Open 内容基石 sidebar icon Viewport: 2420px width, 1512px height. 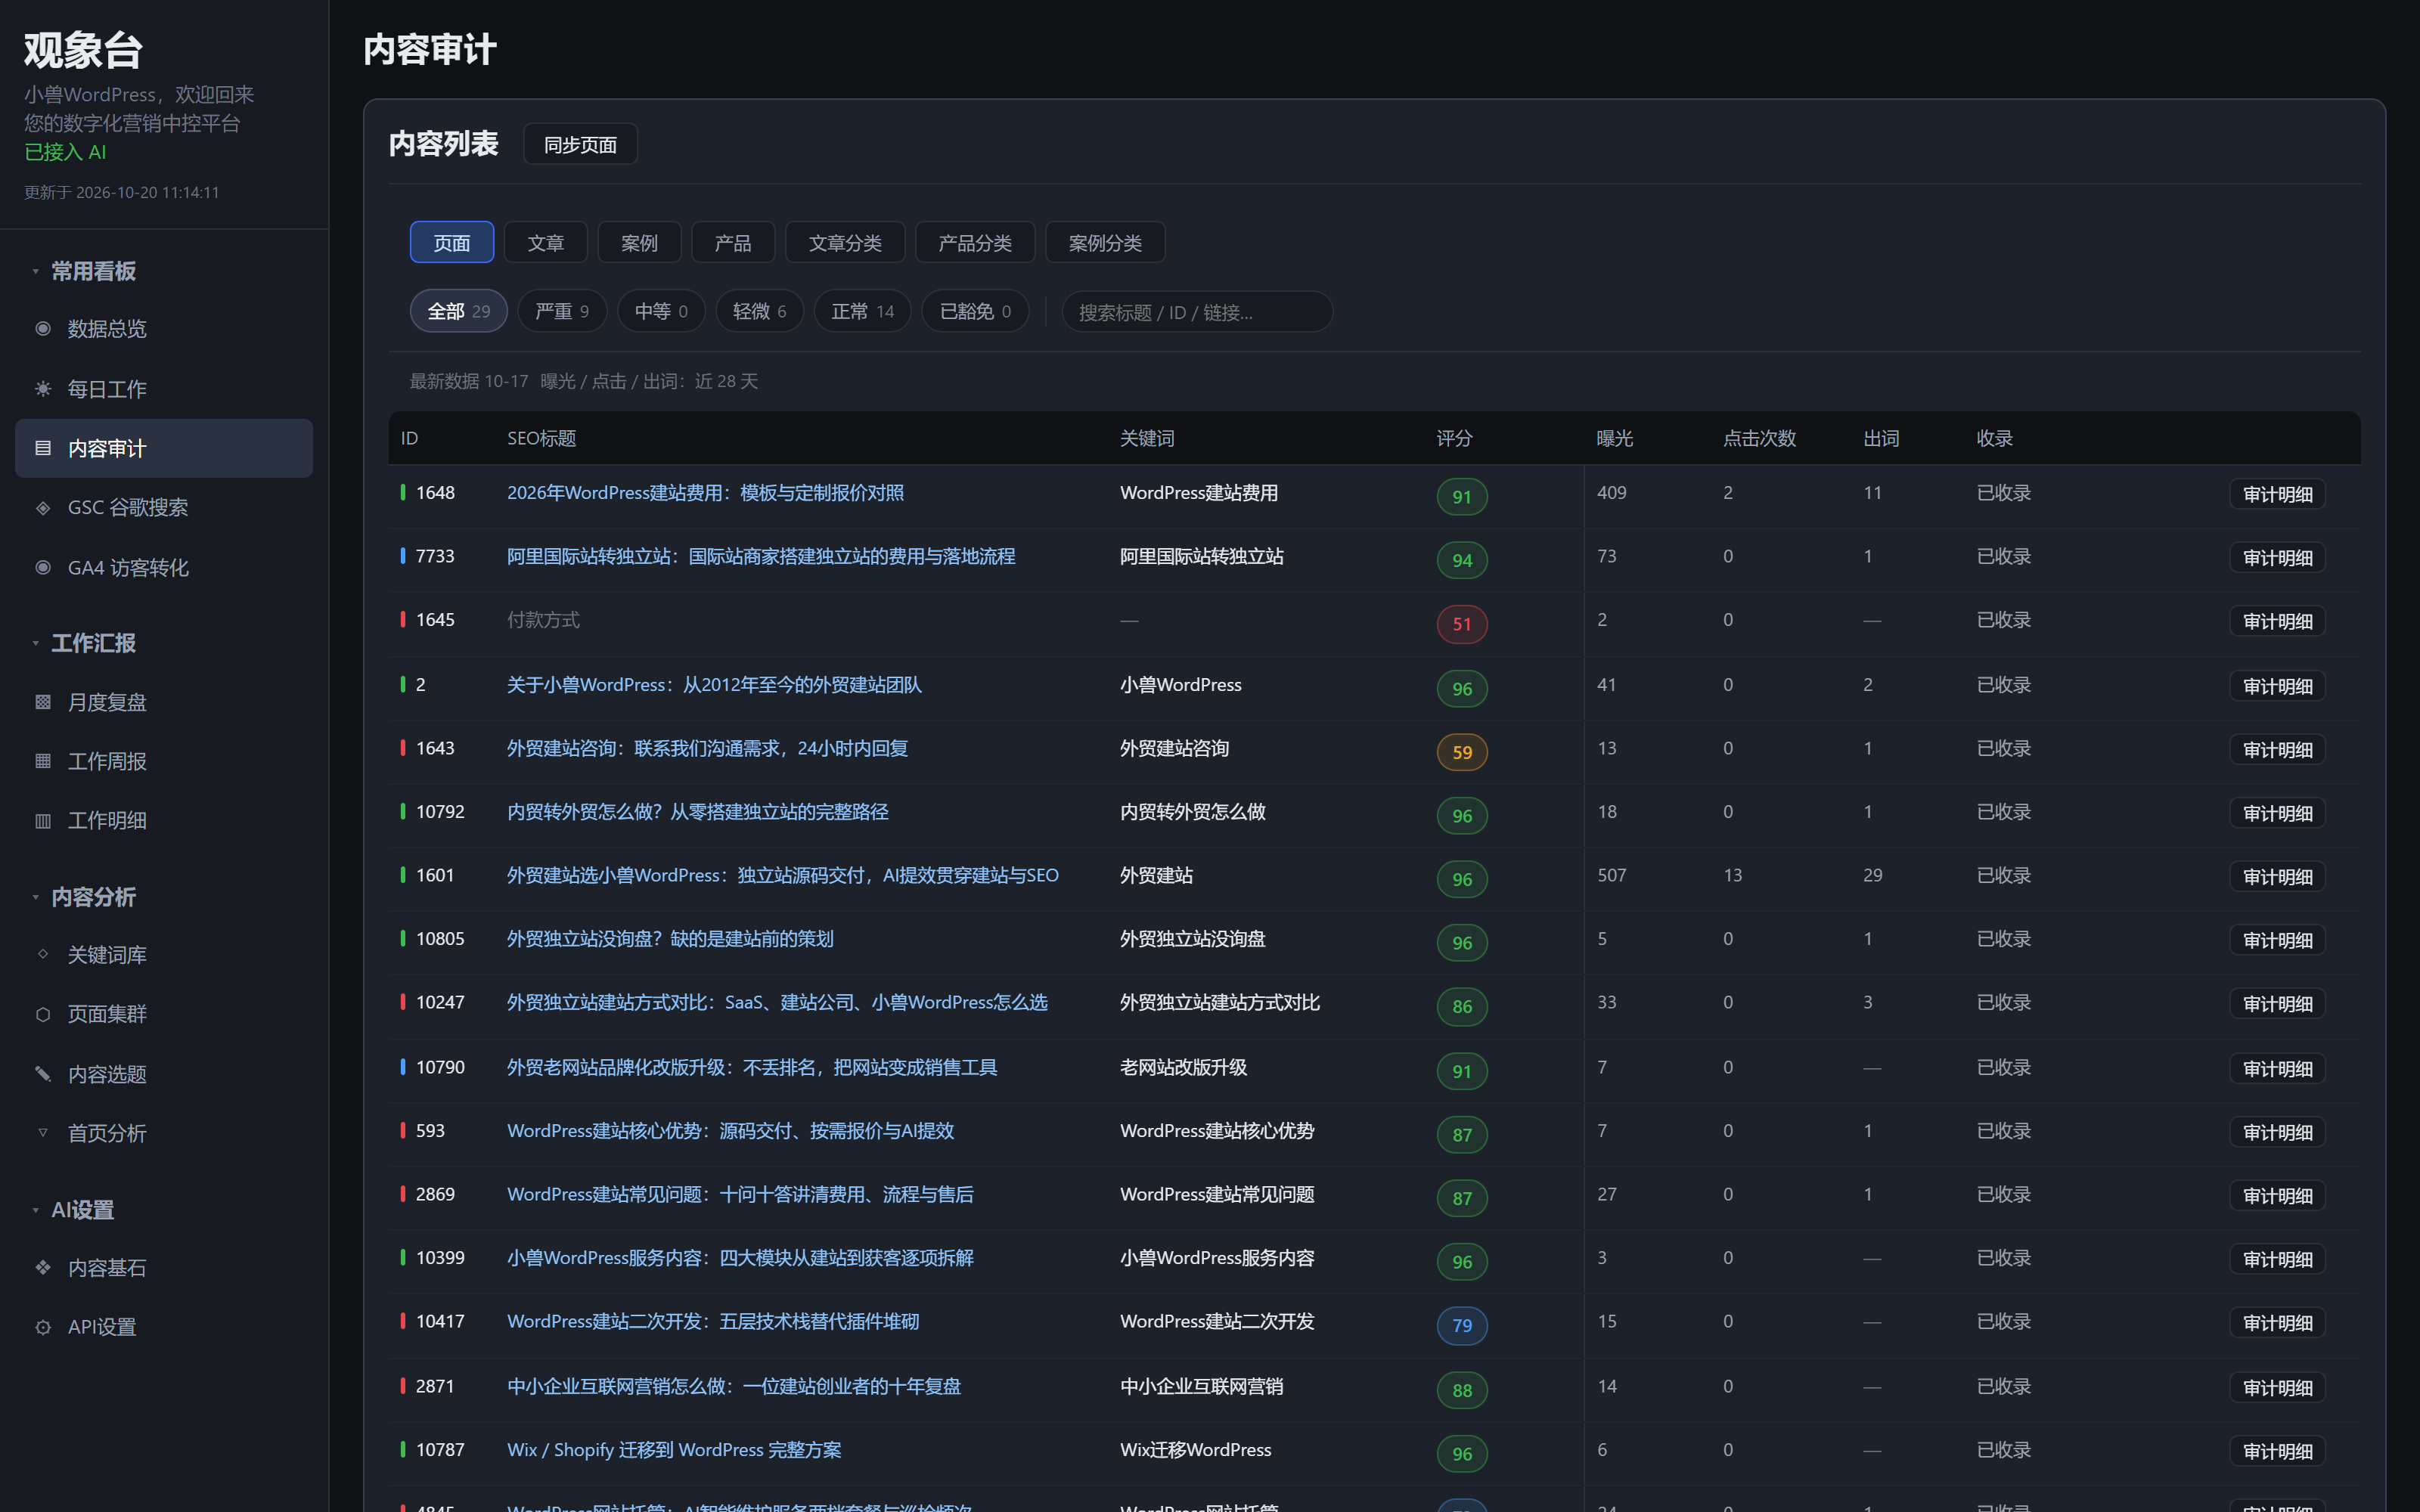(x=43, y=1268)
